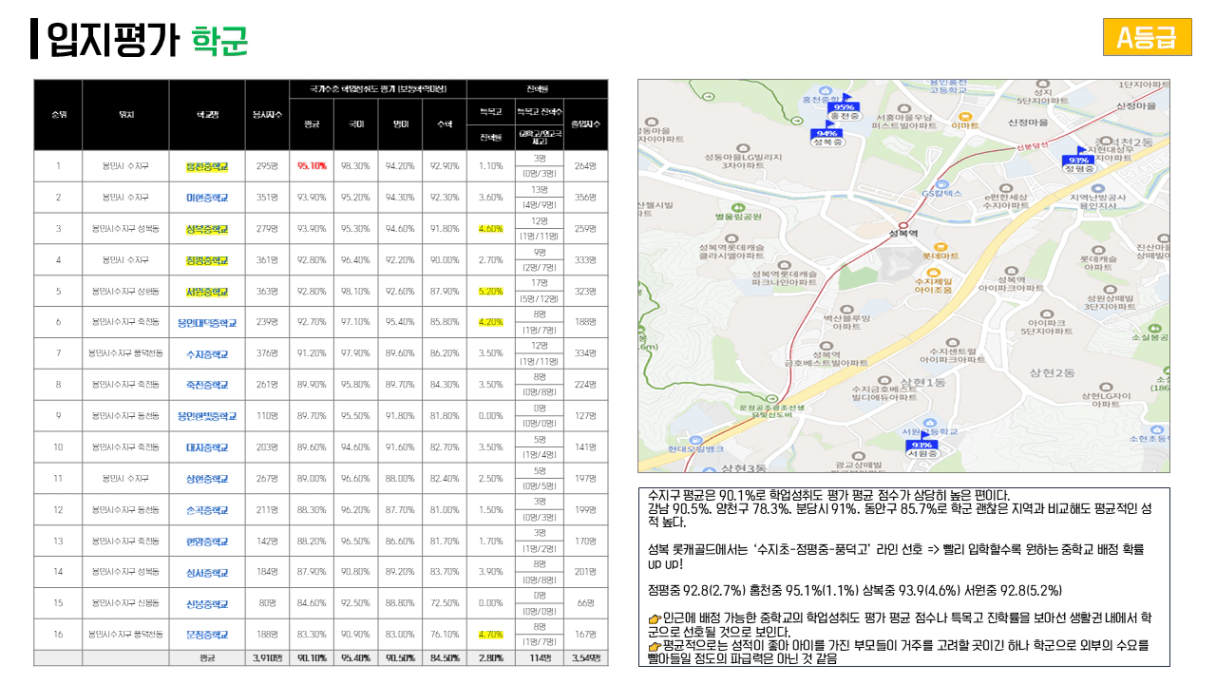
Task: Click the 응시자수 column header
Action: tap(267, 115)
